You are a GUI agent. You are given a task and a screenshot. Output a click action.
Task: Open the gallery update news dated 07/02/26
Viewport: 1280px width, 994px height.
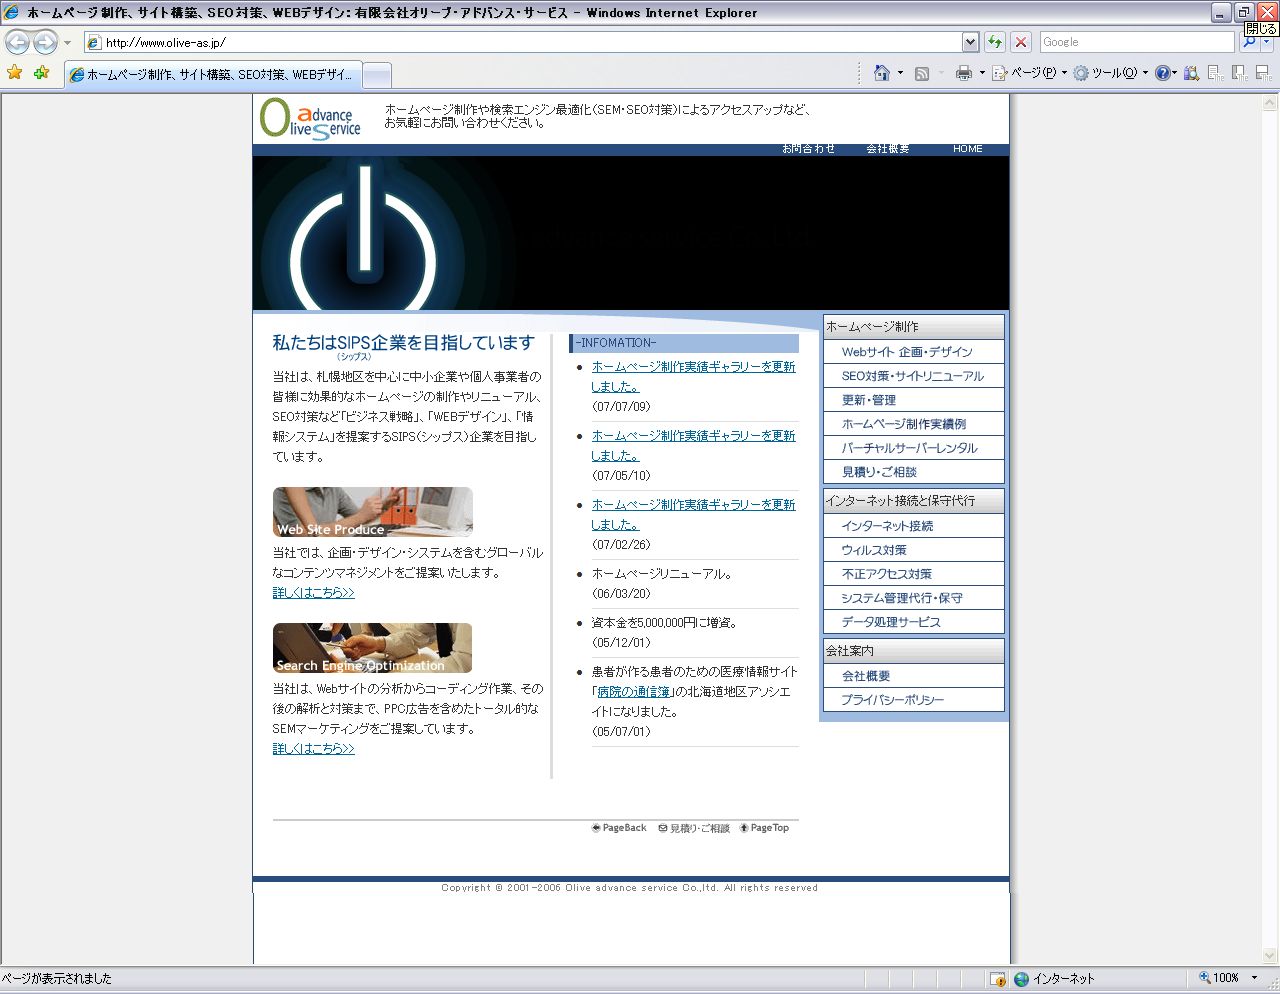pos(693,515)
